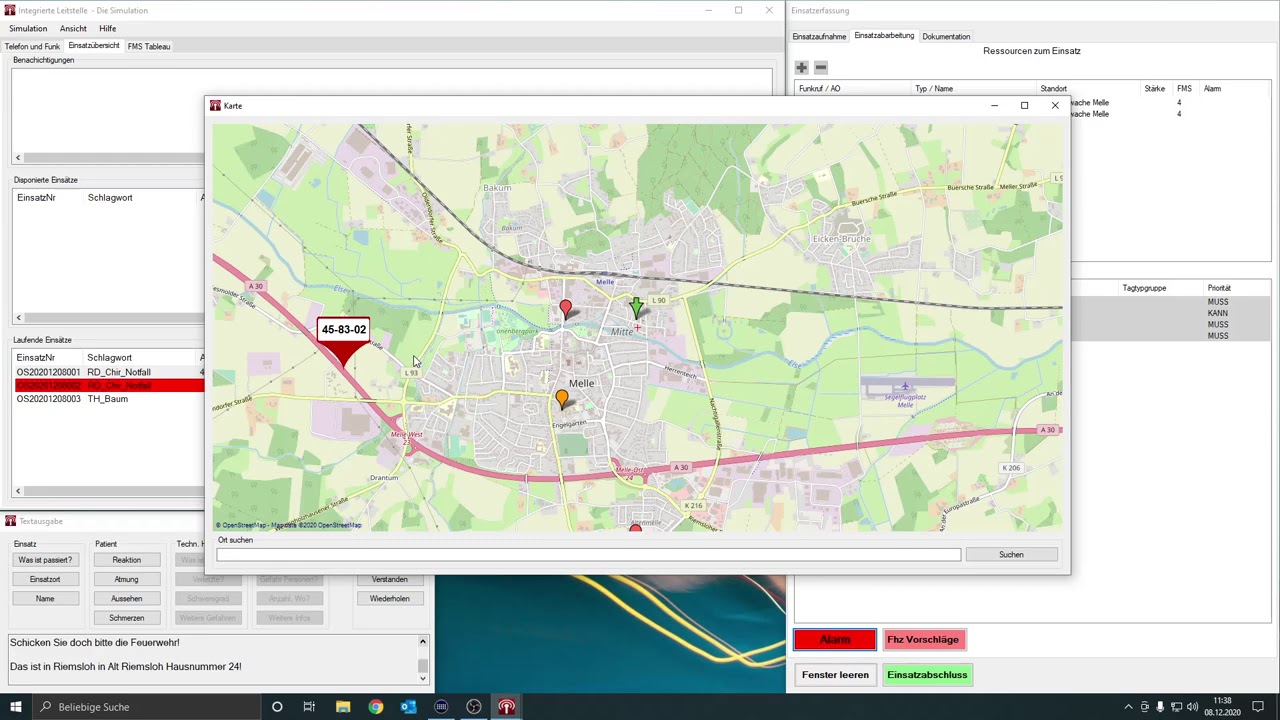Open Windows Start menu
1280x720 pixels.
pyautogui.click(x=15, y=707)
